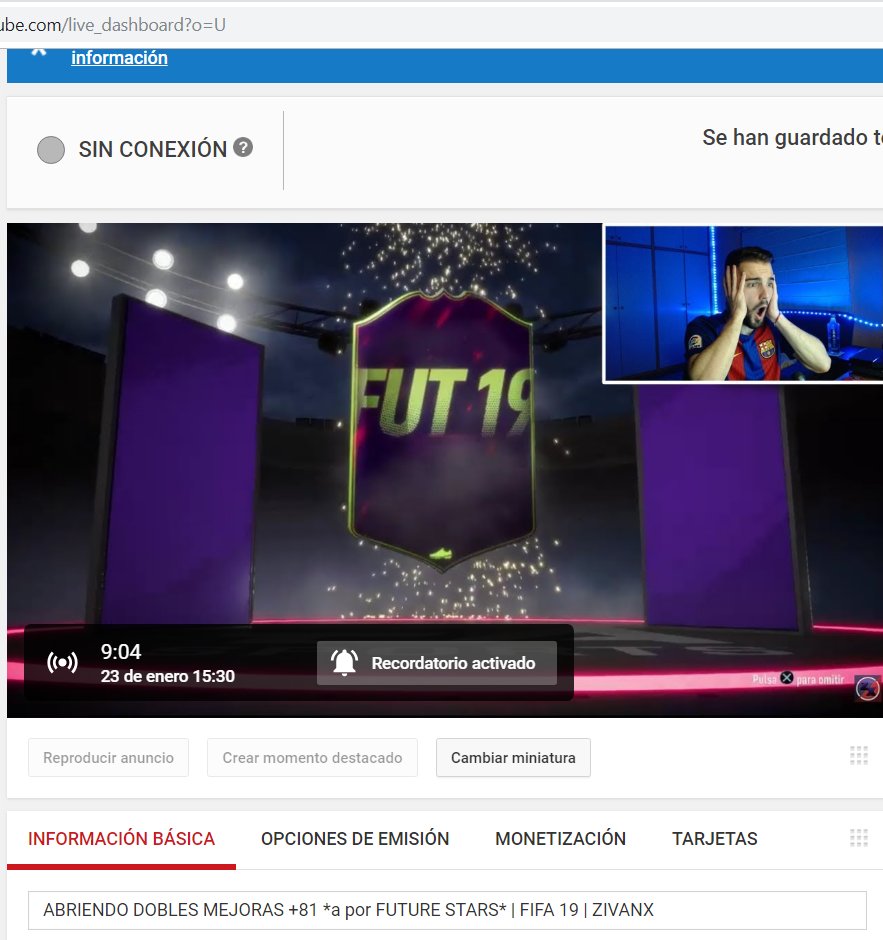Switch to the INFORMACIÓN BÁSICA tab
Viewport: 883px width, 940px height.
pyautogui.click(x=121, y=839)
